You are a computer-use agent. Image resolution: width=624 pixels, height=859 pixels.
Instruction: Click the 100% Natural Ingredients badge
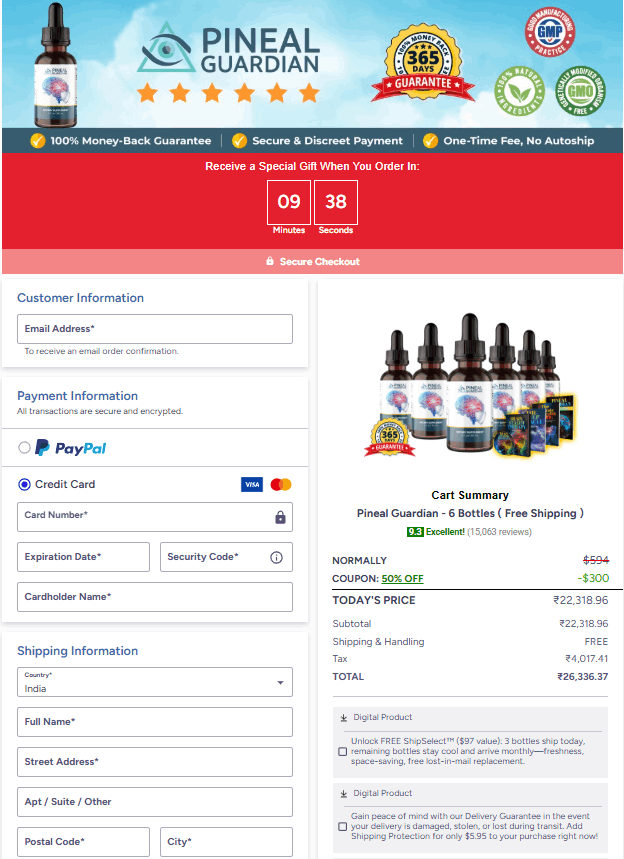(519, 91)
